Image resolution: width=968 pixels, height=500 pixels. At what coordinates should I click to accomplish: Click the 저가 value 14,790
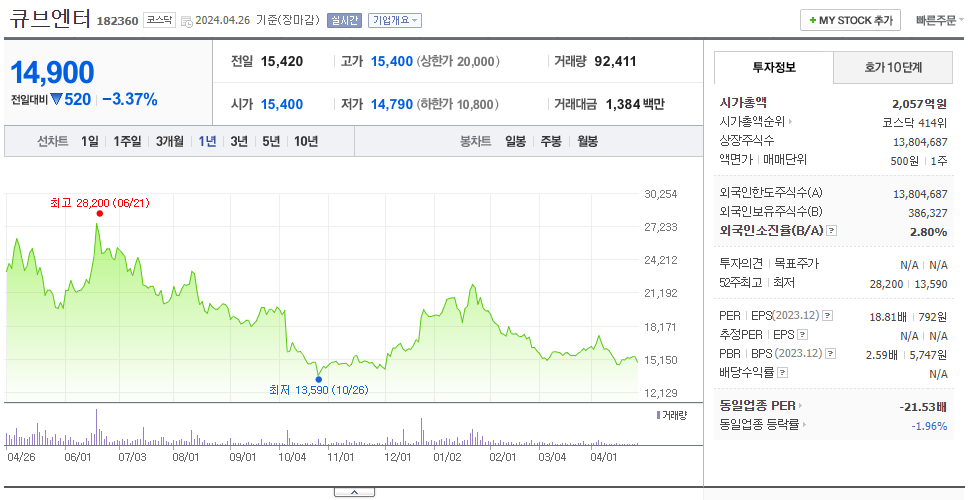[391, 104]
